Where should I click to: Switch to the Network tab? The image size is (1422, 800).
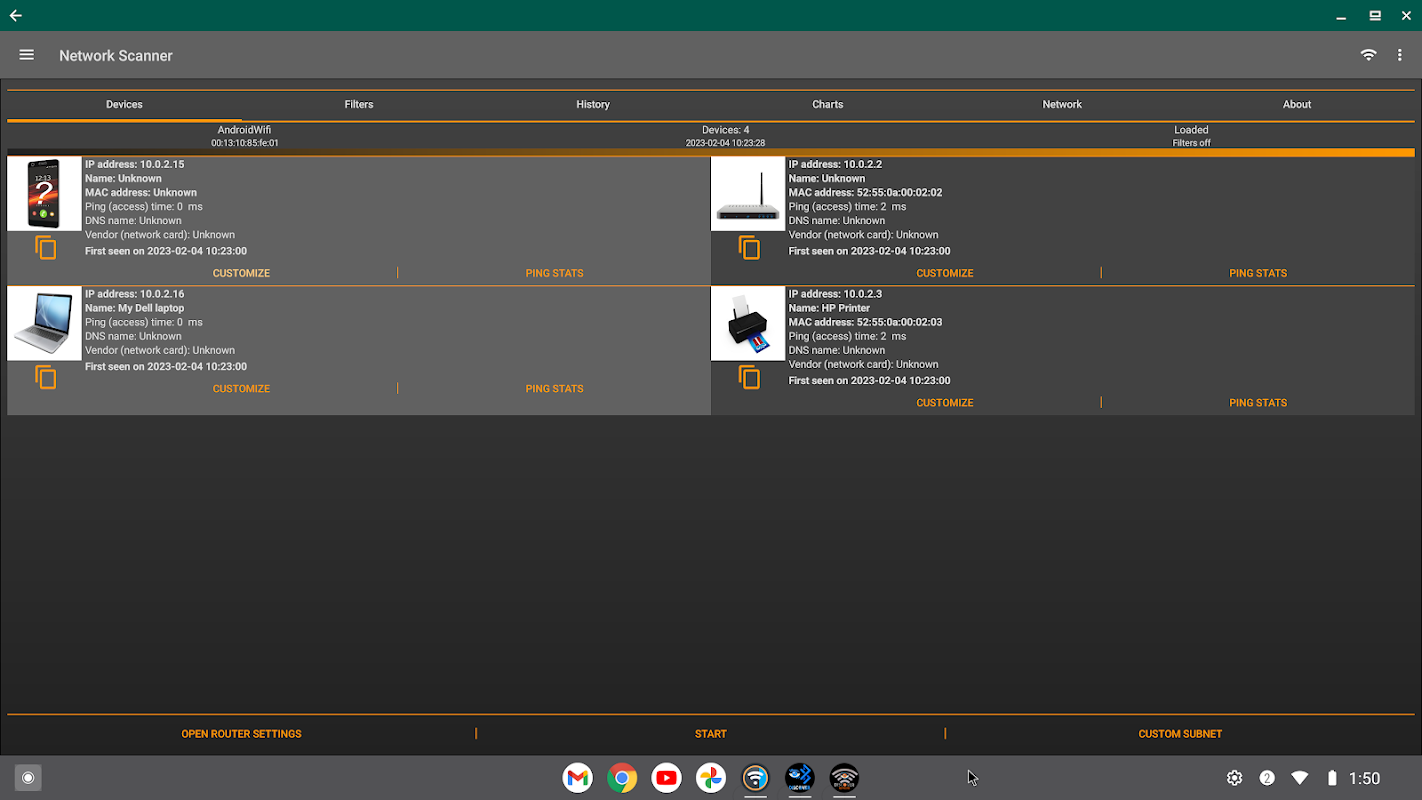pyautogui.click(x=1062, y=104)
